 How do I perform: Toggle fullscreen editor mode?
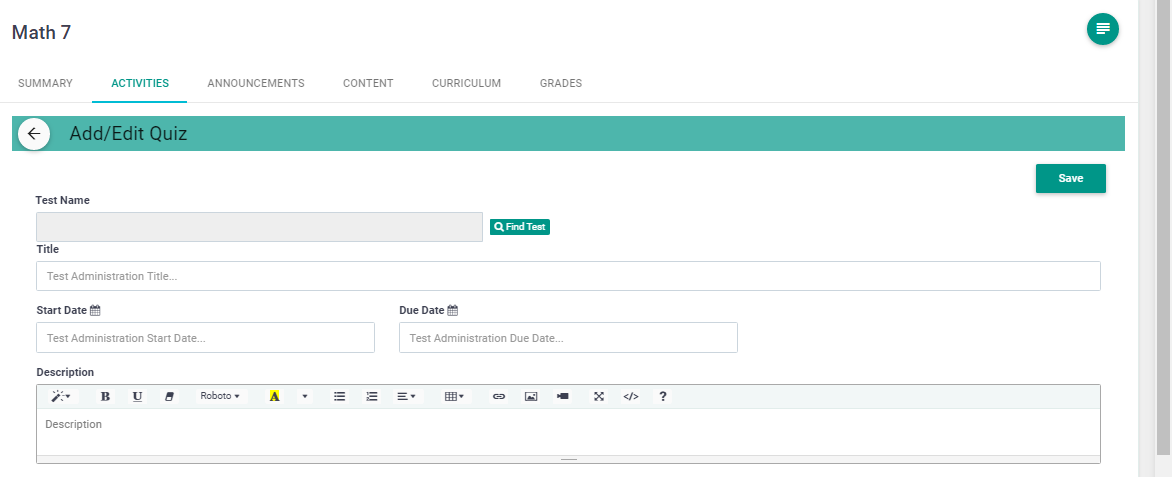pyautogui.click(x=599, y=396)
